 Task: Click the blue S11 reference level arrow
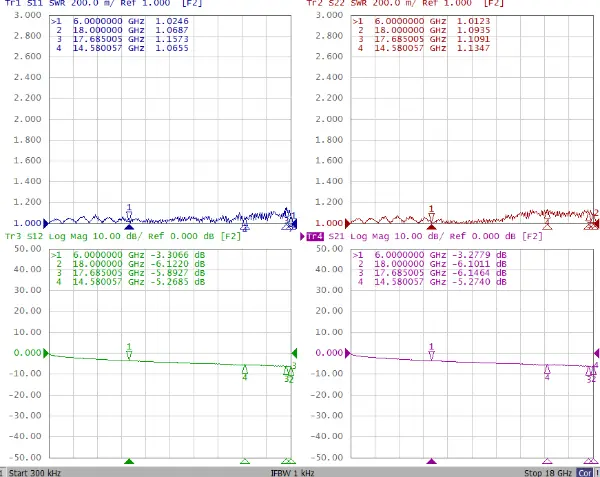[46, 222]
